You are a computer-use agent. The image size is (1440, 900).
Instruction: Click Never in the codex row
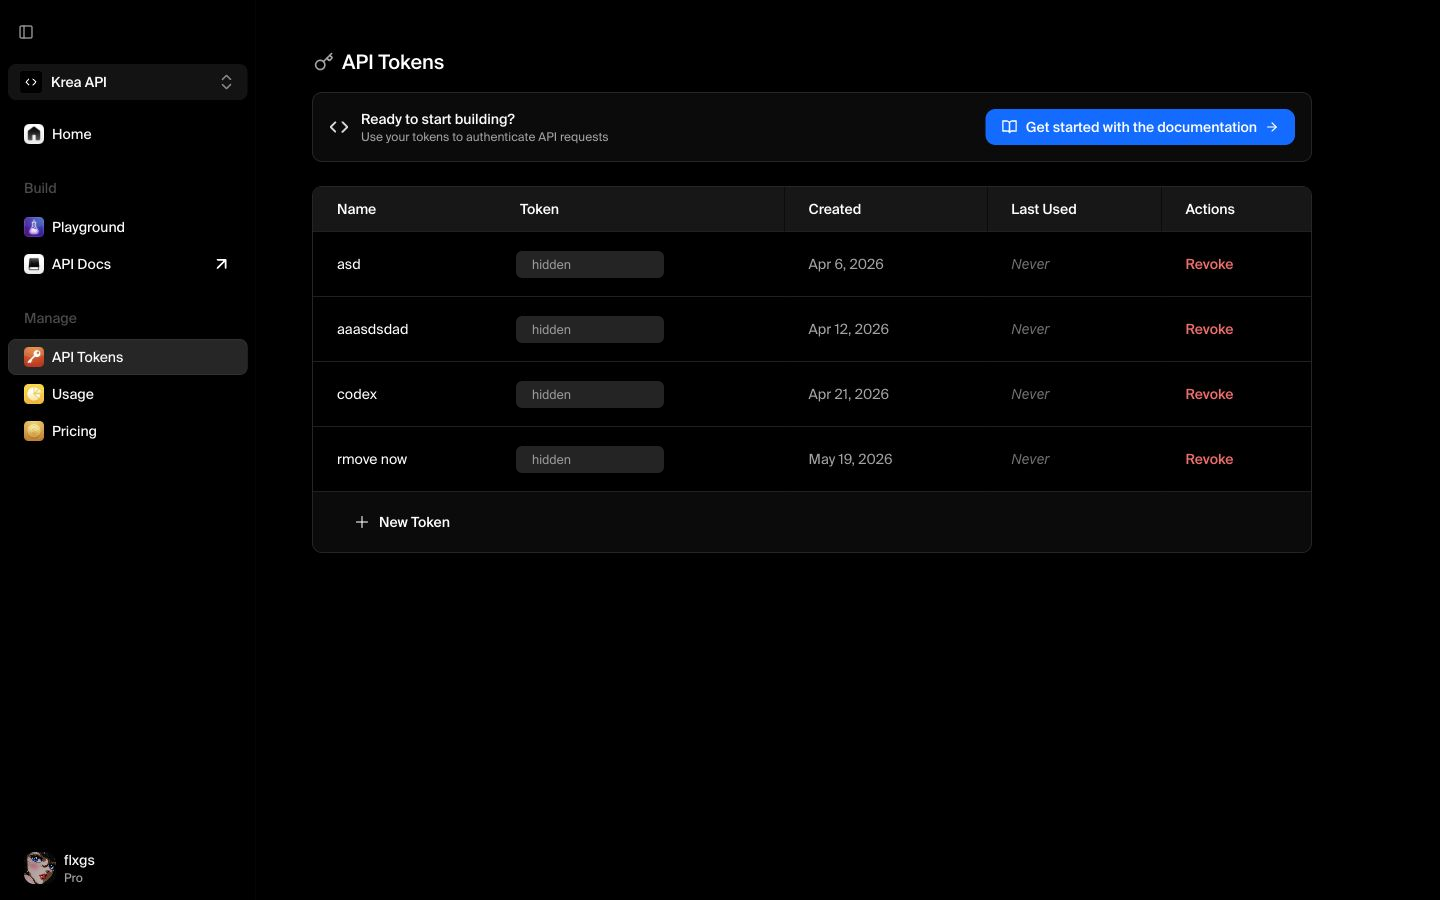tap(1030, 394)
